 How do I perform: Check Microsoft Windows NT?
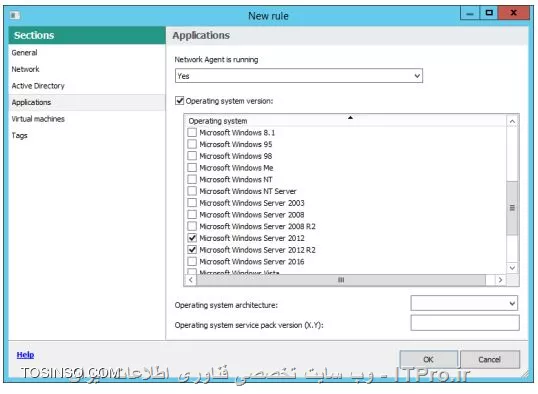click(192, 179)
